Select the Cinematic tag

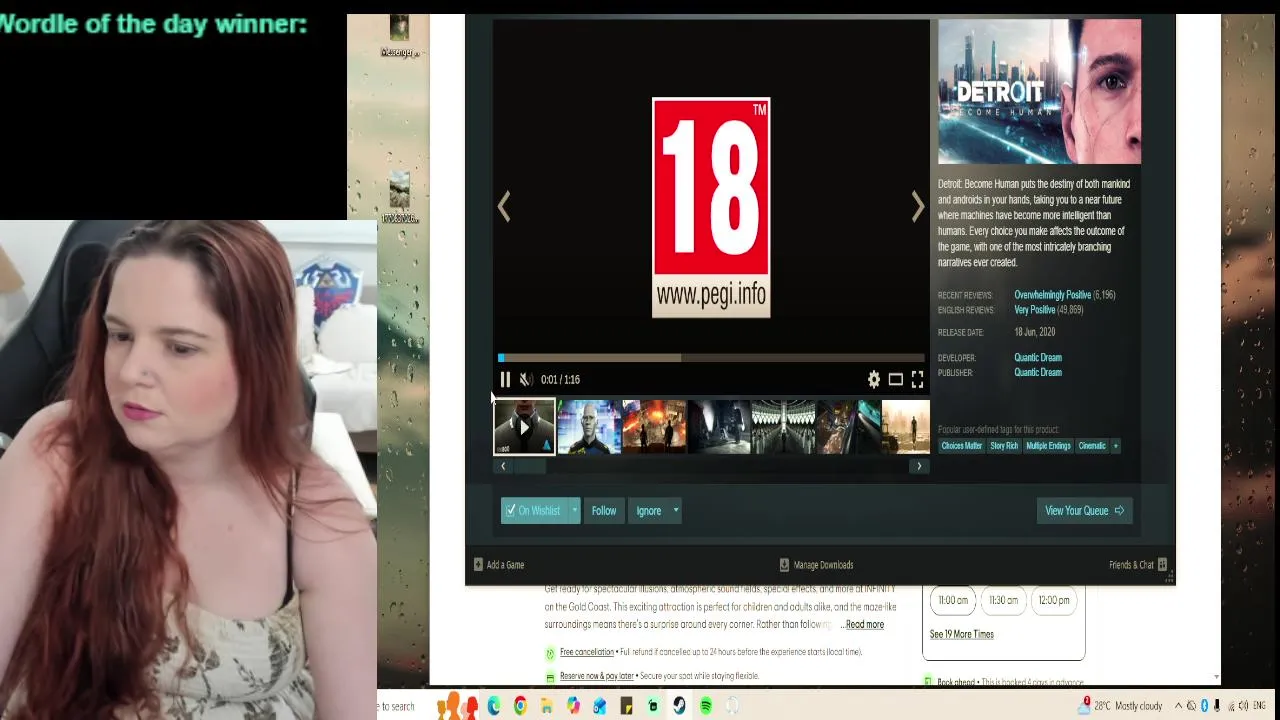[x=1092, y=446]
